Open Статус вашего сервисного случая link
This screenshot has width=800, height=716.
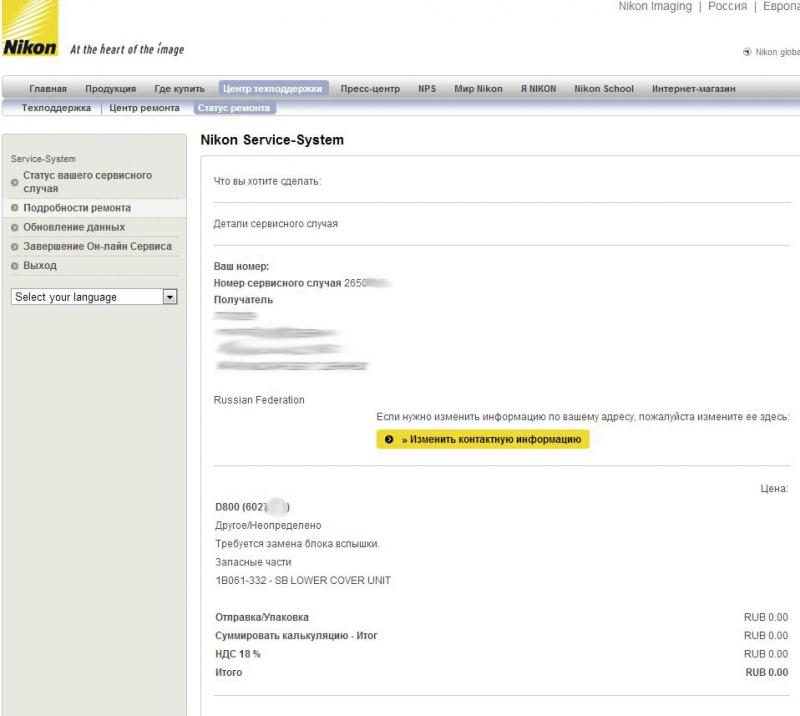tap(87, 182)
